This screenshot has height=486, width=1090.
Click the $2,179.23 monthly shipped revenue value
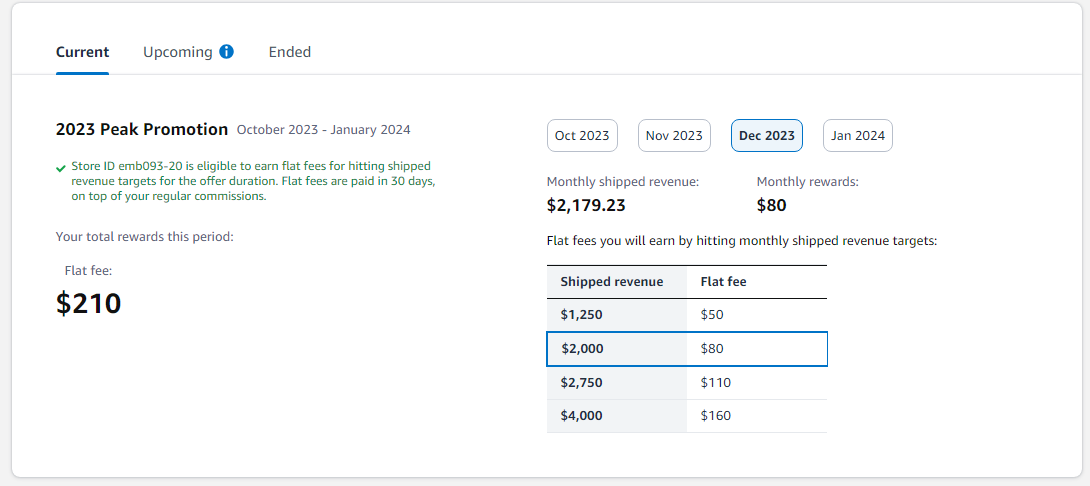pyautogui.click(x=586, y=205)
